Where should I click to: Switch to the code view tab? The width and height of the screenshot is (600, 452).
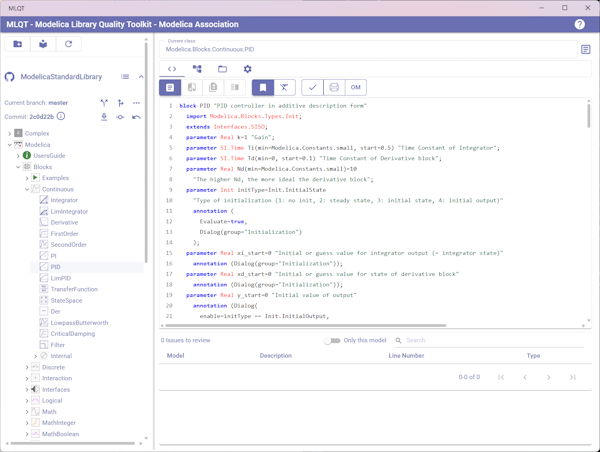(172, 69)
